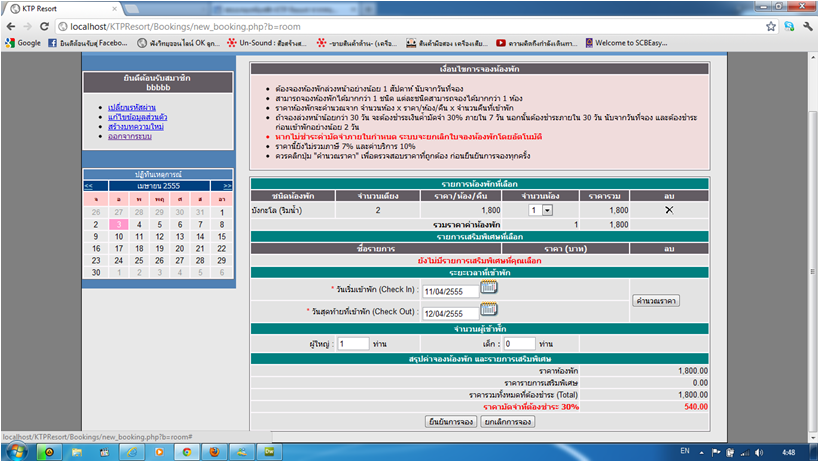Open Dreamweaver from the taskbar

pyautogui.click(x=270, y=452)
